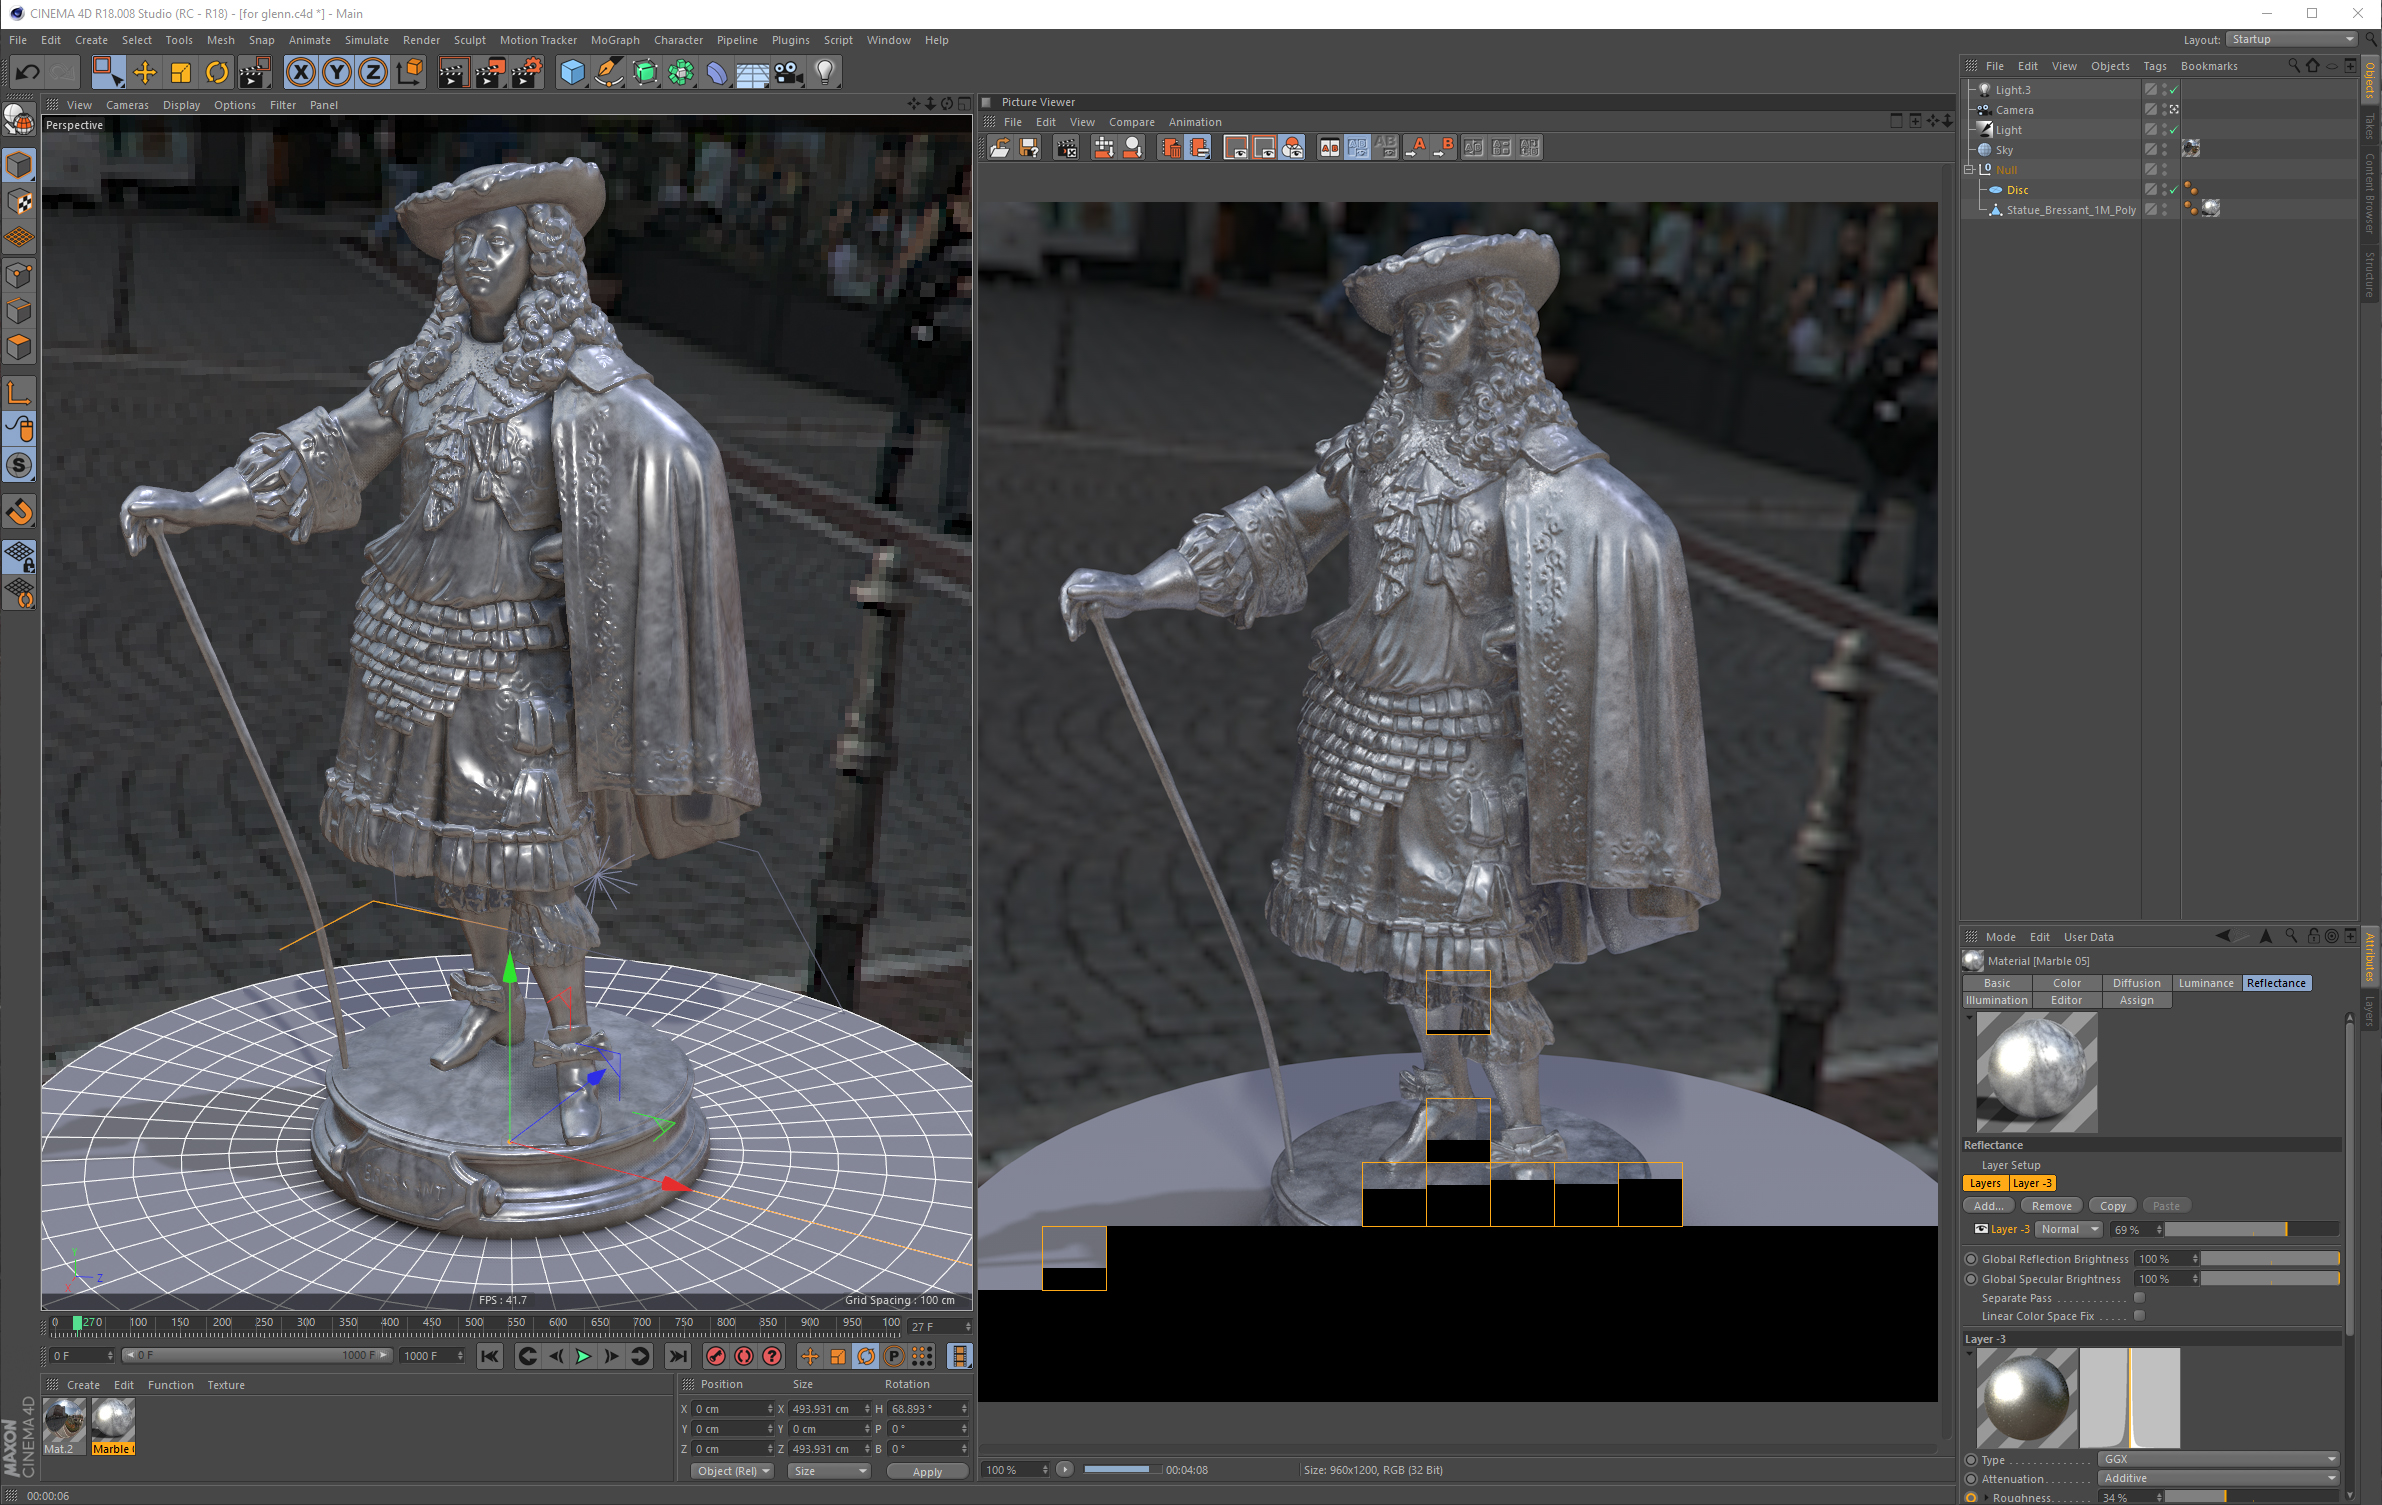
Task: Select the Color tab in material panel
Action: [x=2066, y=983]
